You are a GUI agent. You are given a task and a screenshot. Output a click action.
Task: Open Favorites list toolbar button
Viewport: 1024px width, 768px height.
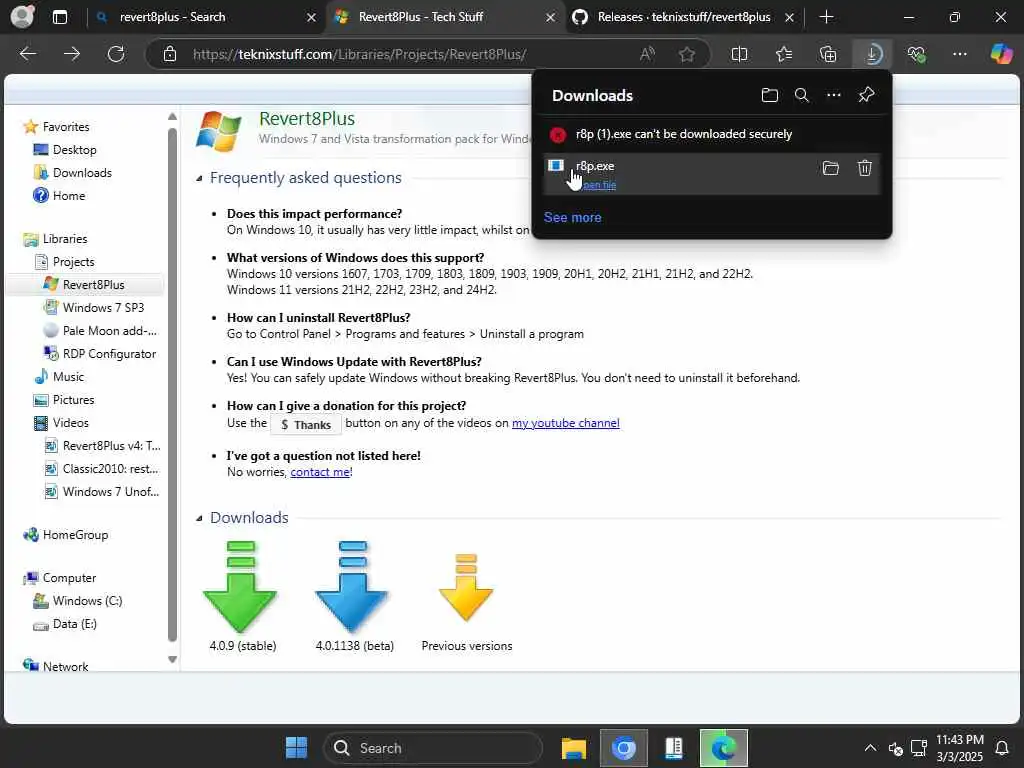(x=784, y=54)
